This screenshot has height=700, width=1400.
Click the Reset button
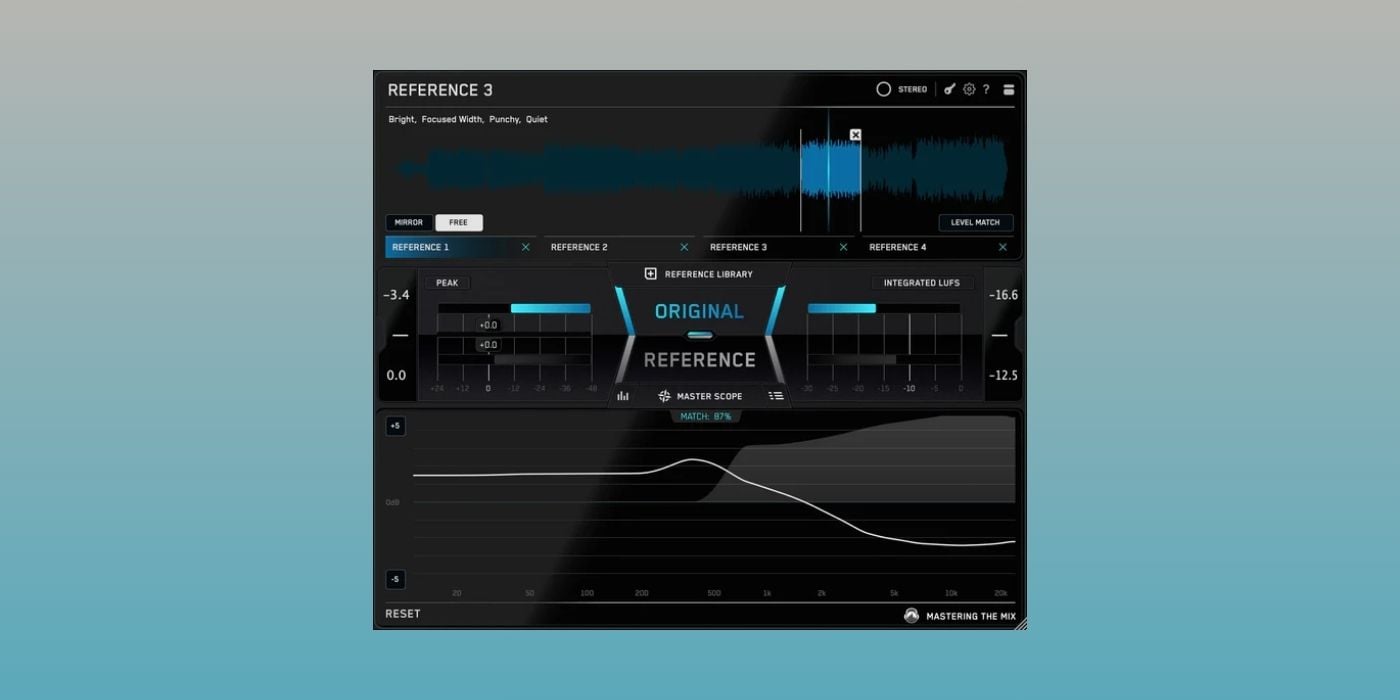[x=403, y=614]
